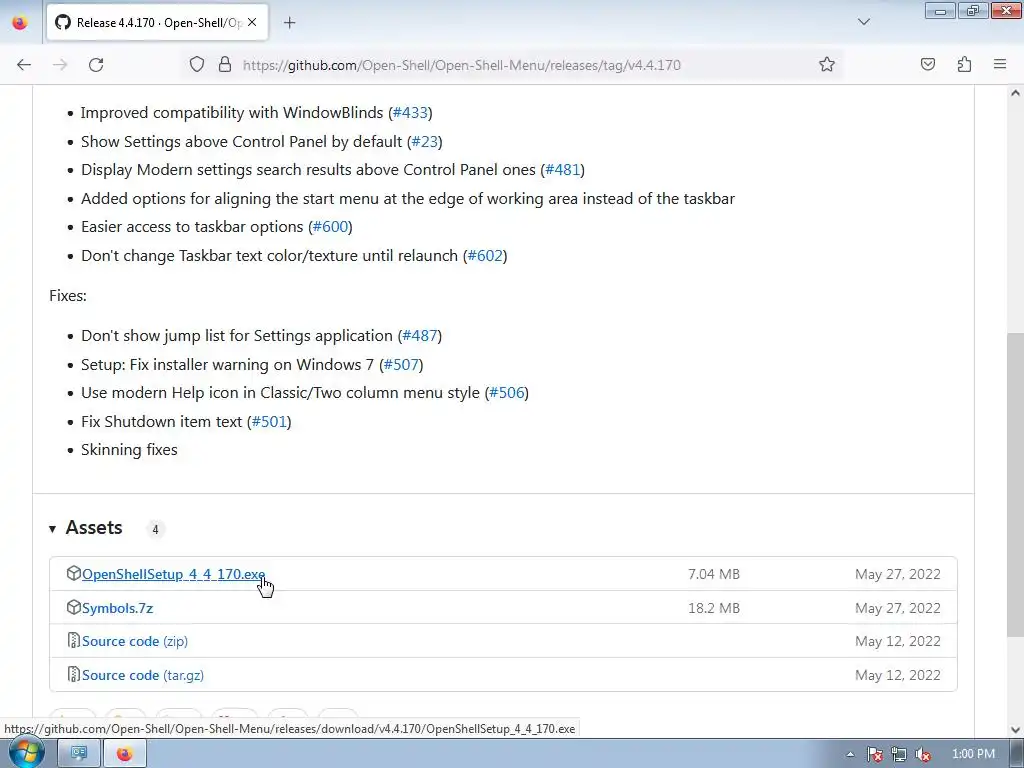The image size is (1024, 768).
Task: Open the Firefox hamburger application menu
Action: click(x=1000, y=64)
